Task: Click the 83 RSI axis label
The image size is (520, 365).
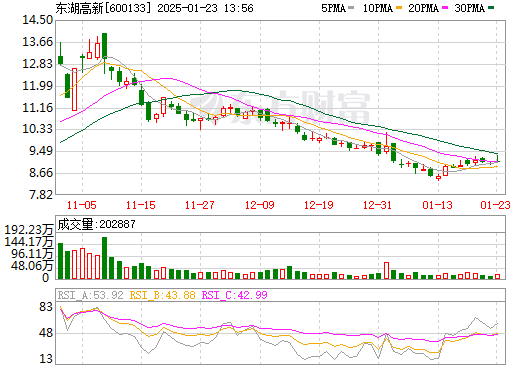Action: coord(46,307)
